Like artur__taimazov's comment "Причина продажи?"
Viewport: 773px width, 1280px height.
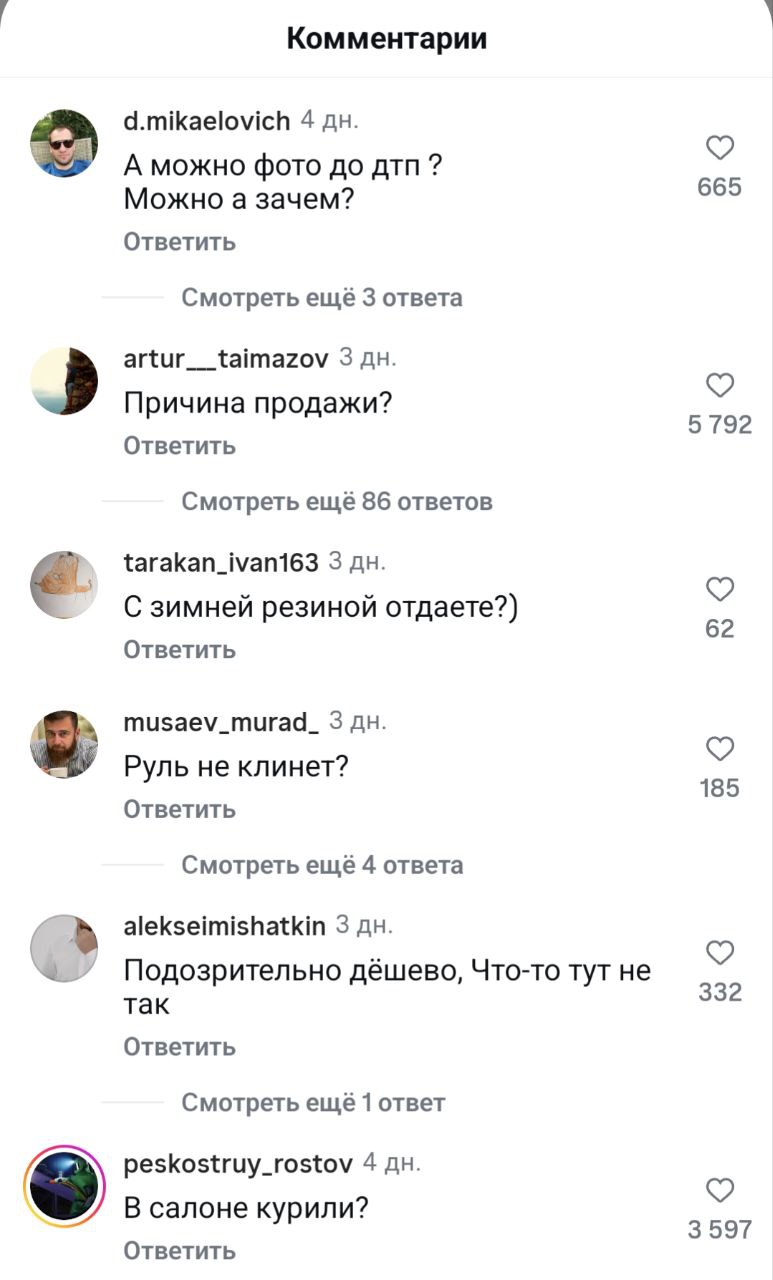(720, 385)
